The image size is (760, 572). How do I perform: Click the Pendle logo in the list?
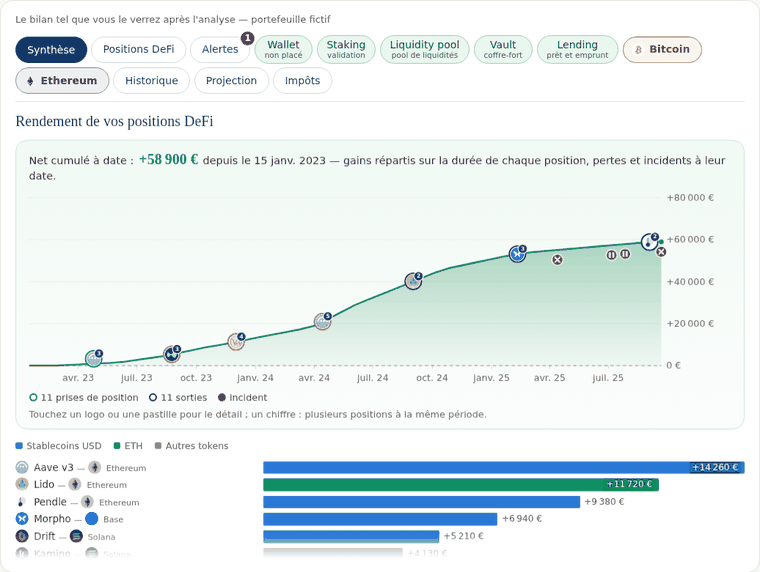click(22, 502)
